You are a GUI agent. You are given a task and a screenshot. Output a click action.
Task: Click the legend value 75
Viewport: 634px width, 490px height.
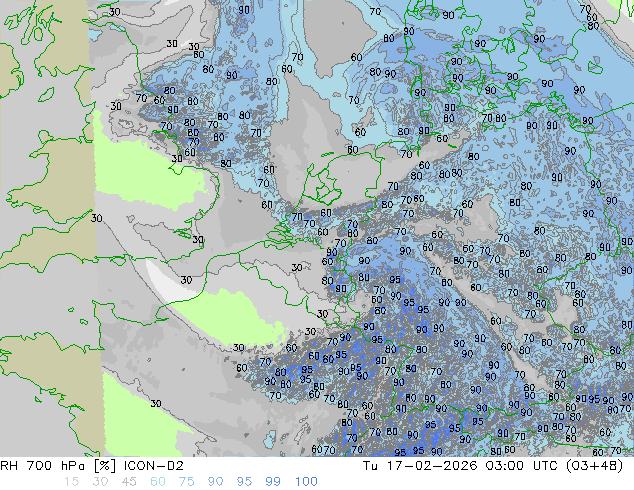186,482
